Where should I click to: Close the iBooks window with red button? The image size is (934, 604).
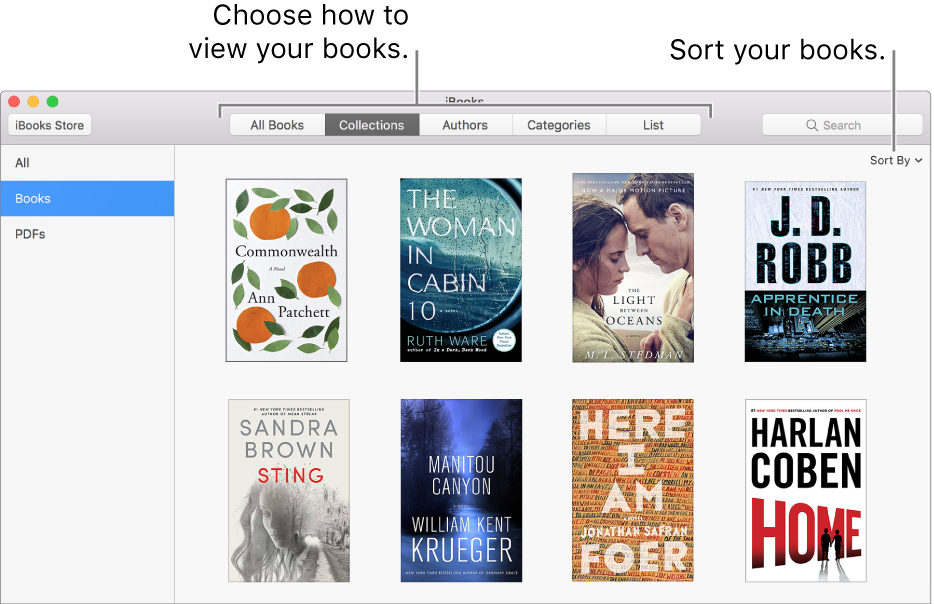coord(14,101)
